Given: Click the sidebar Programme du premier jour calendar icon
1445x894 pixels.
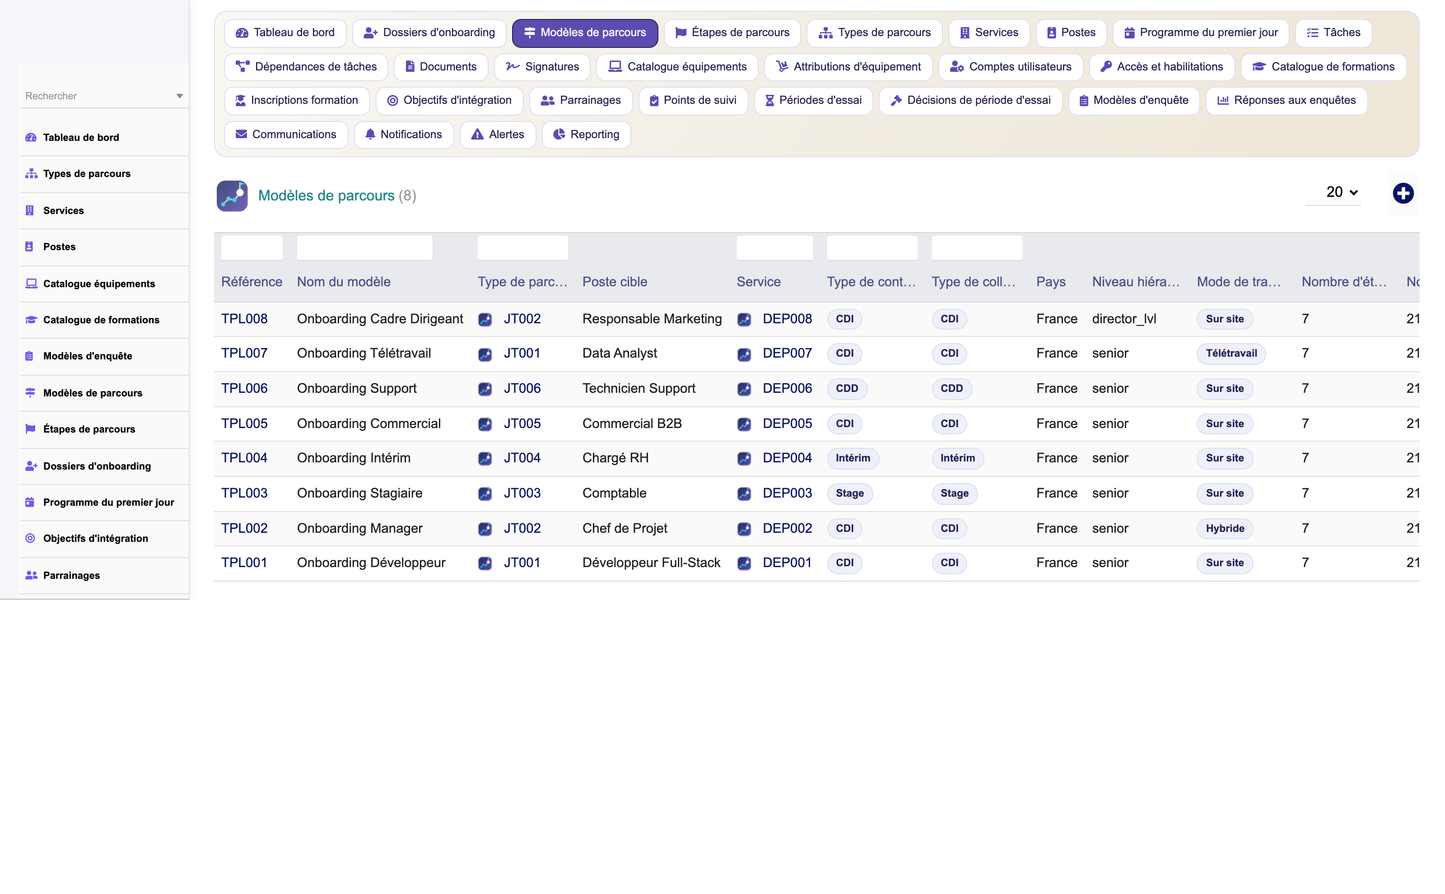Looking at the screenshot, I should [30, 502].
